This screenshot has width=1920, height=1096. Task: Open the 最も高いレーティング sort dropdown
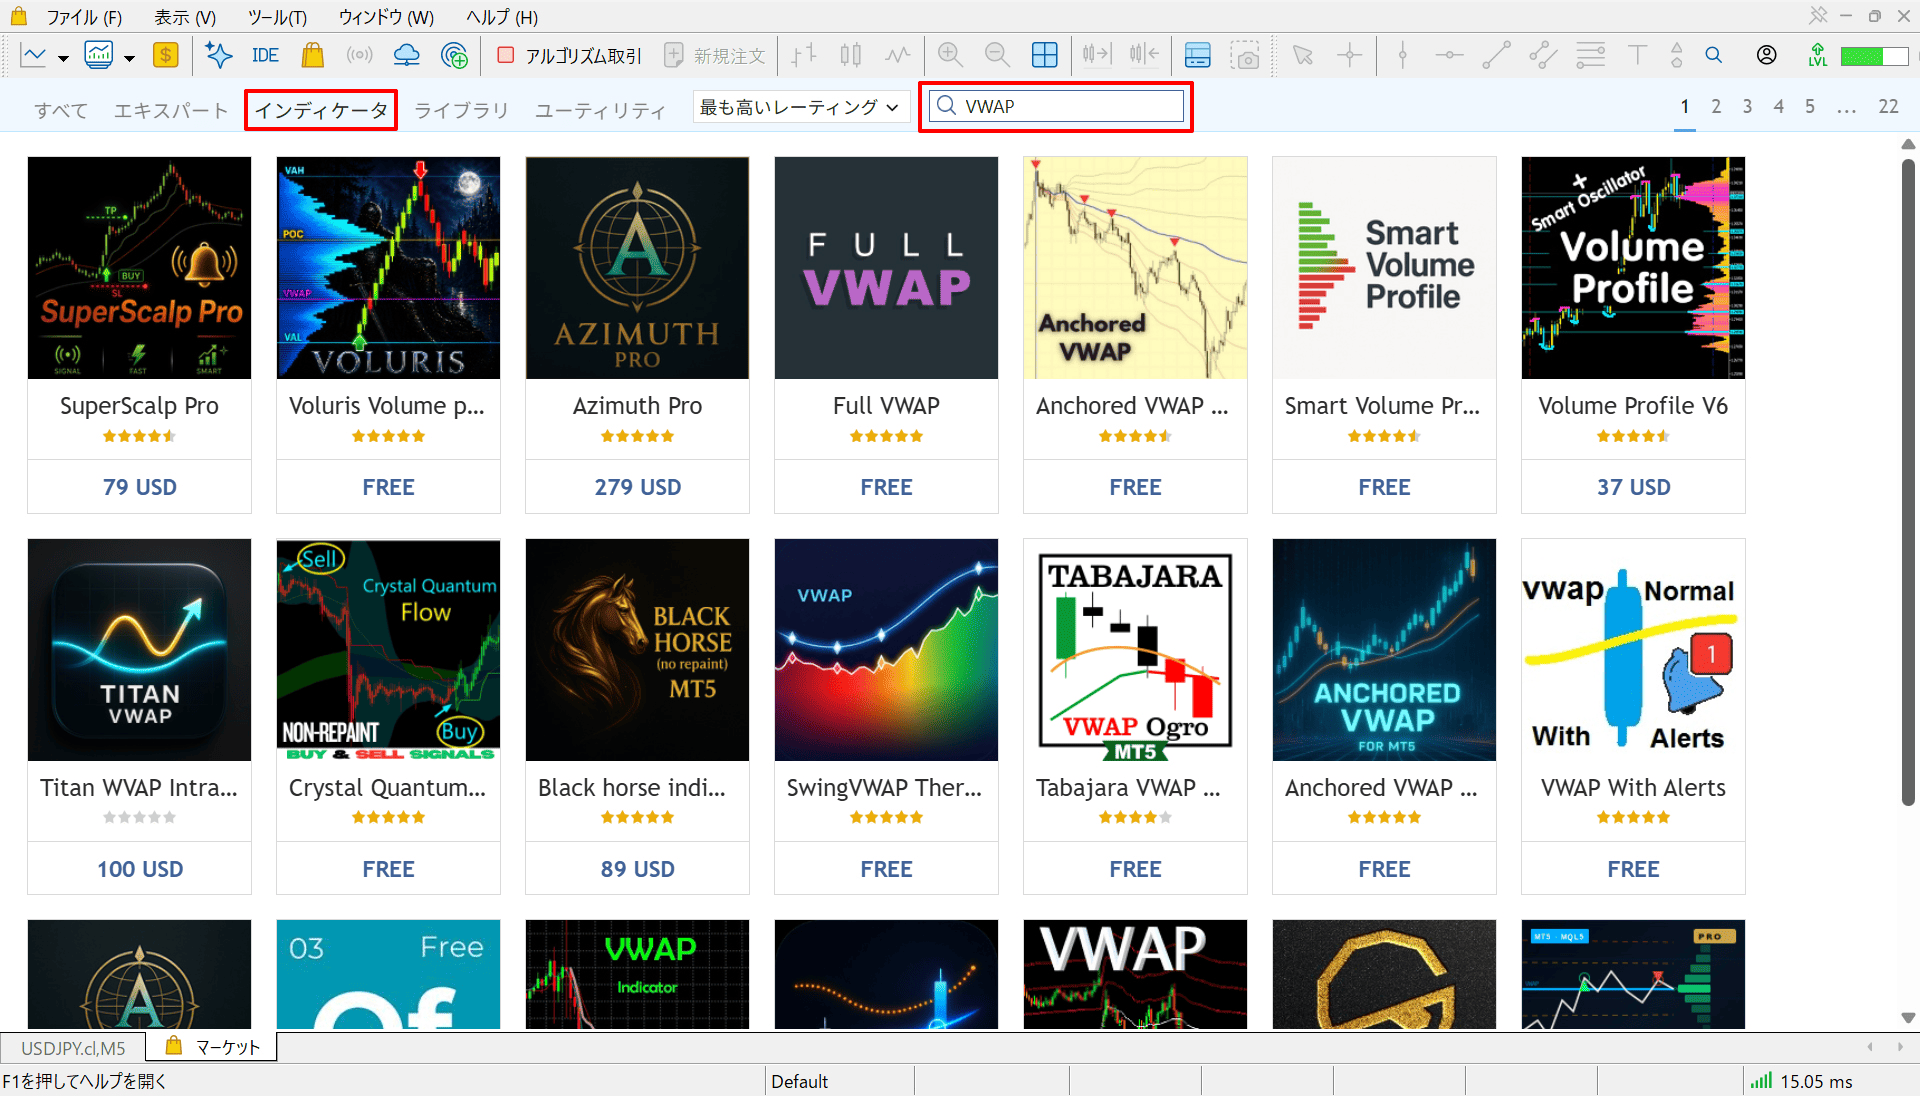pyautogui.click(x=800, y=107)
